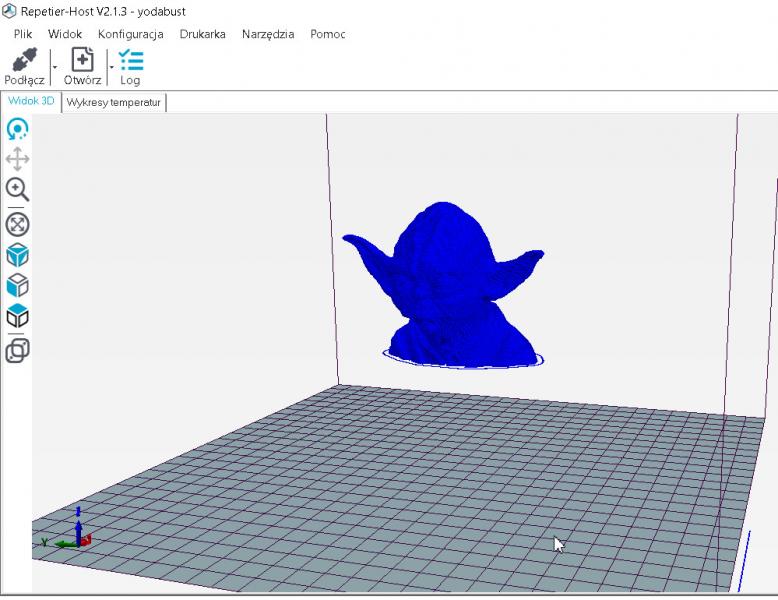Select the Rotate view tool

(17, 129)
